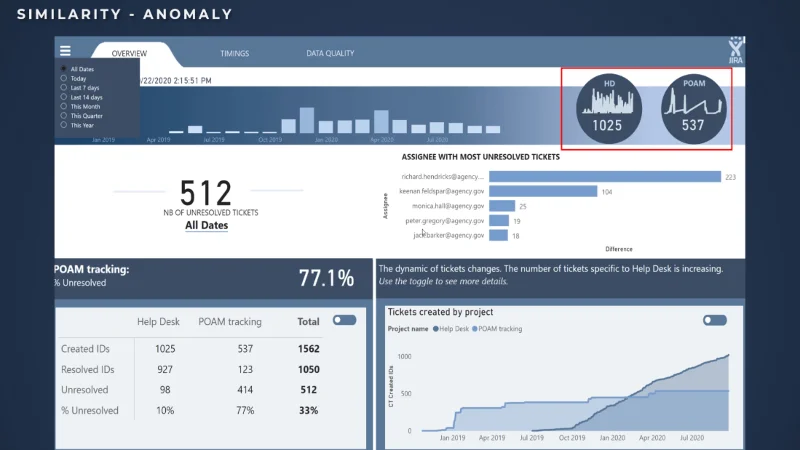Click the 98 unresolved Help Desk cell
Viewport: 800px width, 450px height.
(x=165, y=390)
